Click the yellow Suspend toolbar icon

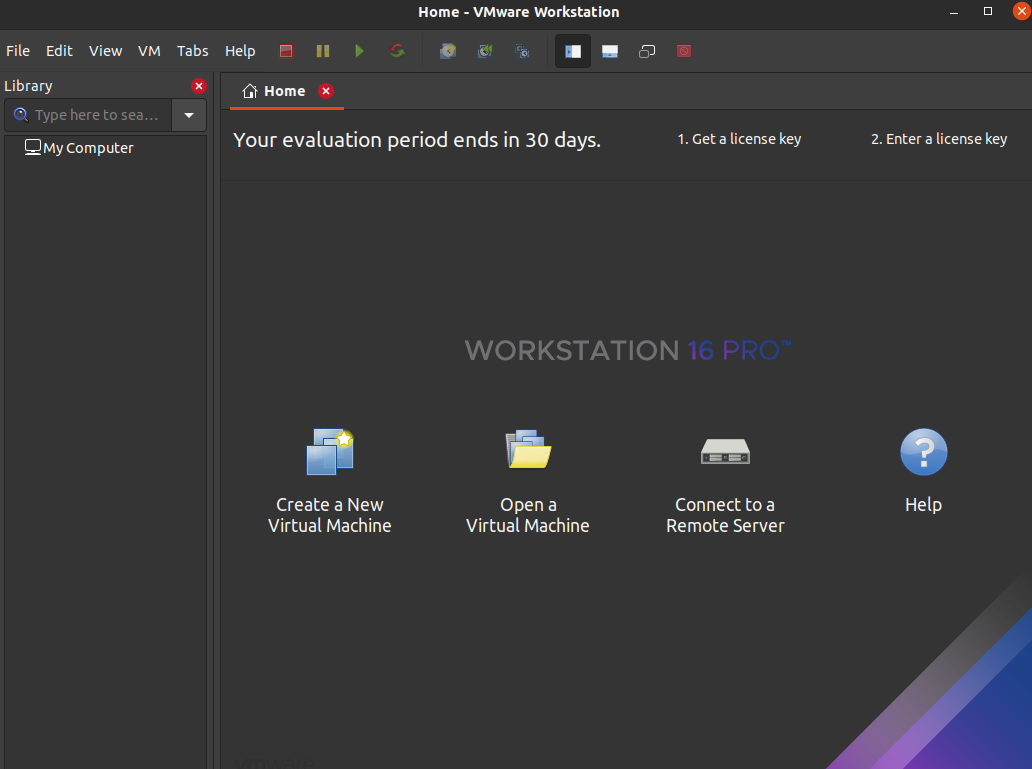point(322,51)
